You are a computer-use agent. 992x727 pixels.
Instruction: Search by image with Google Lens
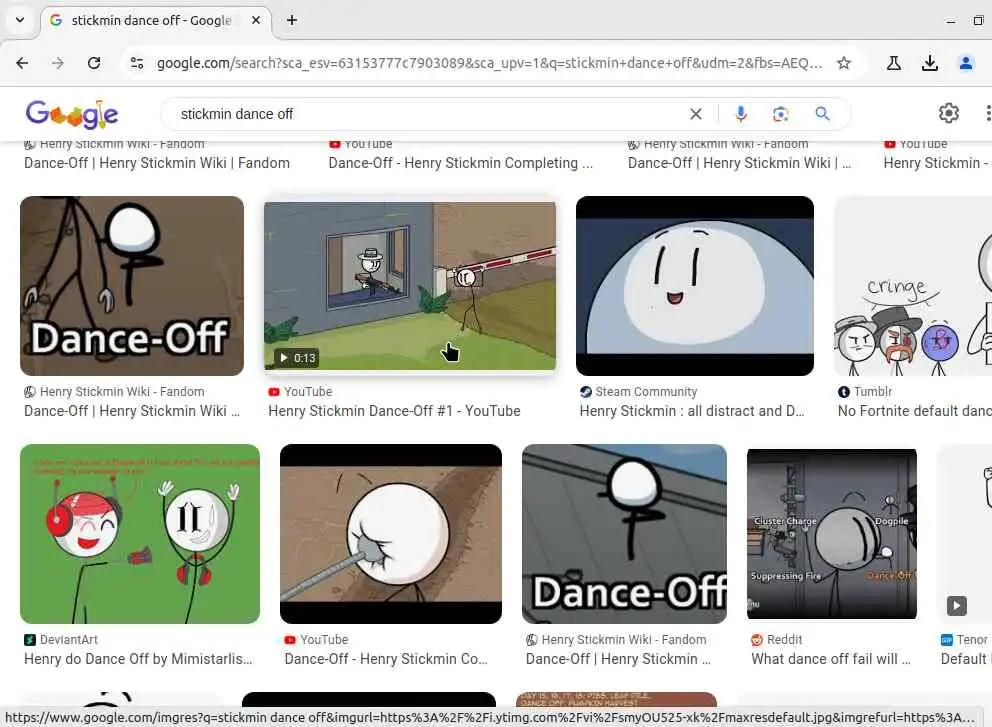tap(781, 114)
